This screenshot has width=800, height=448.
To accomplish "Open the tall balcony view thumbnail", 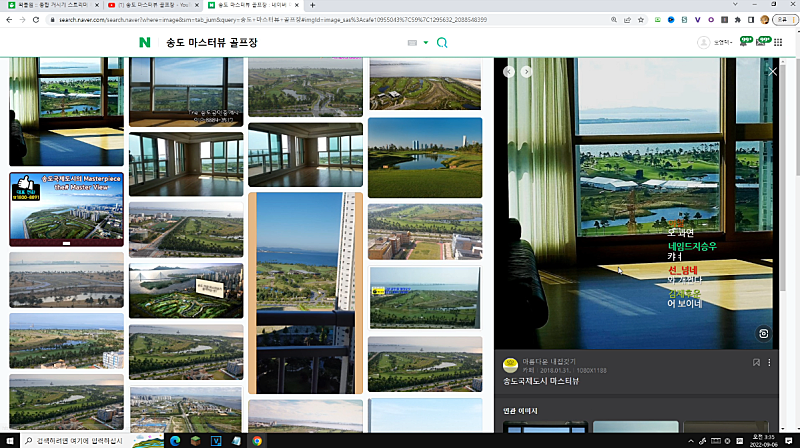I will 305,293.
